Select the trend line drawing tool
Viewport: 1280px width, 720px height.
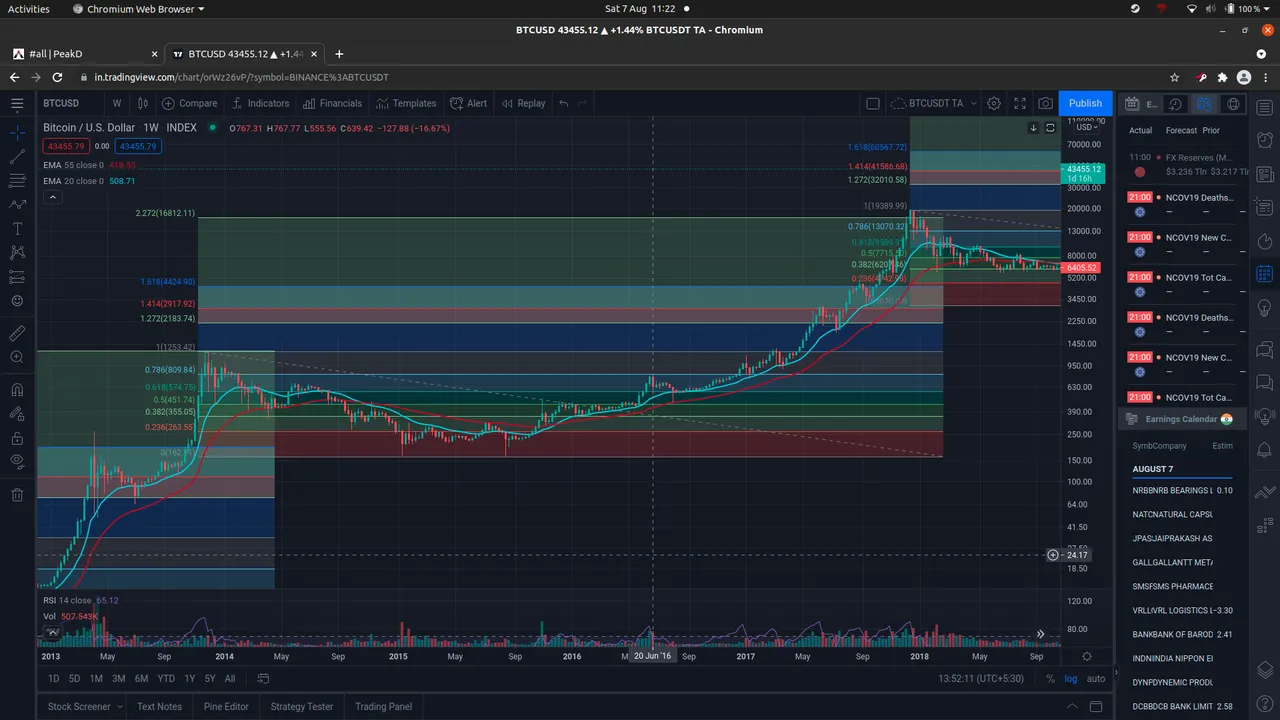tap(17, 157)
